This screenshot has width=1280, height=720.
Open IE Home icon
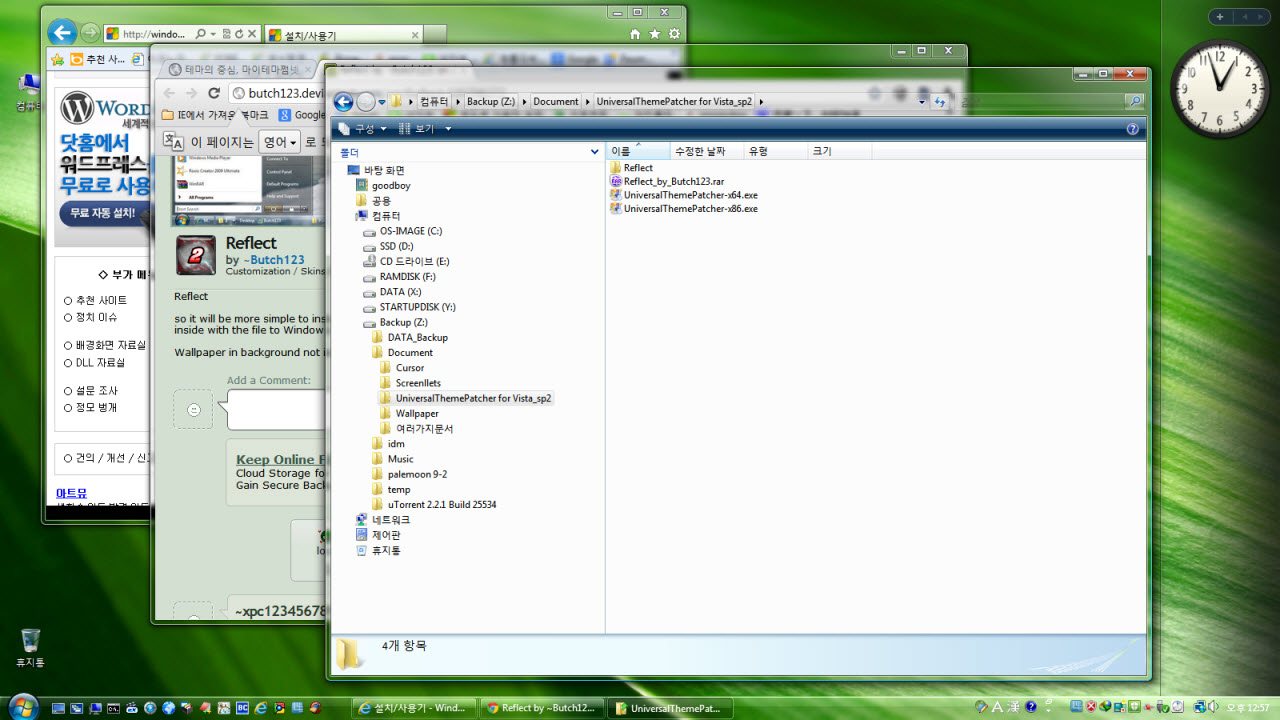(635, 34)
